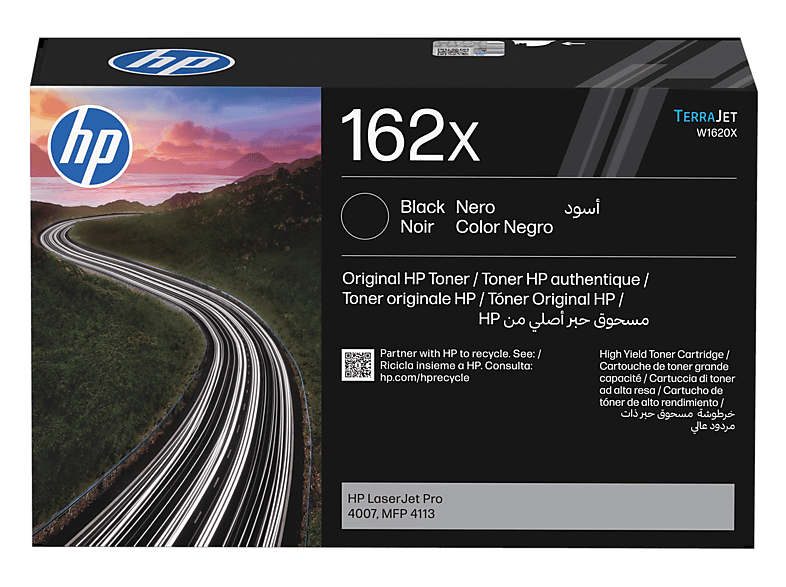Click the 'HP LaserJet Pro' compatibility label
Viewport: 786px width, 587px height.
pyautogui.click(x=395, y=499)
